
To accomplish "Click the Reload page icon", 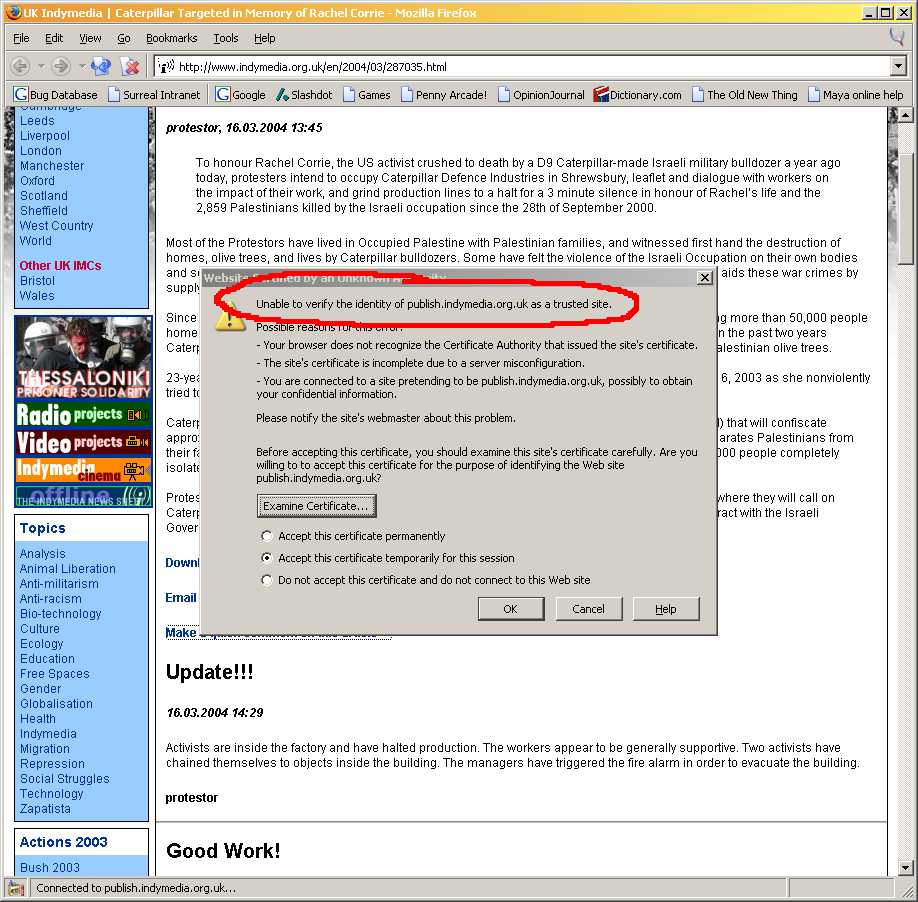I will (x=101, y=67).
